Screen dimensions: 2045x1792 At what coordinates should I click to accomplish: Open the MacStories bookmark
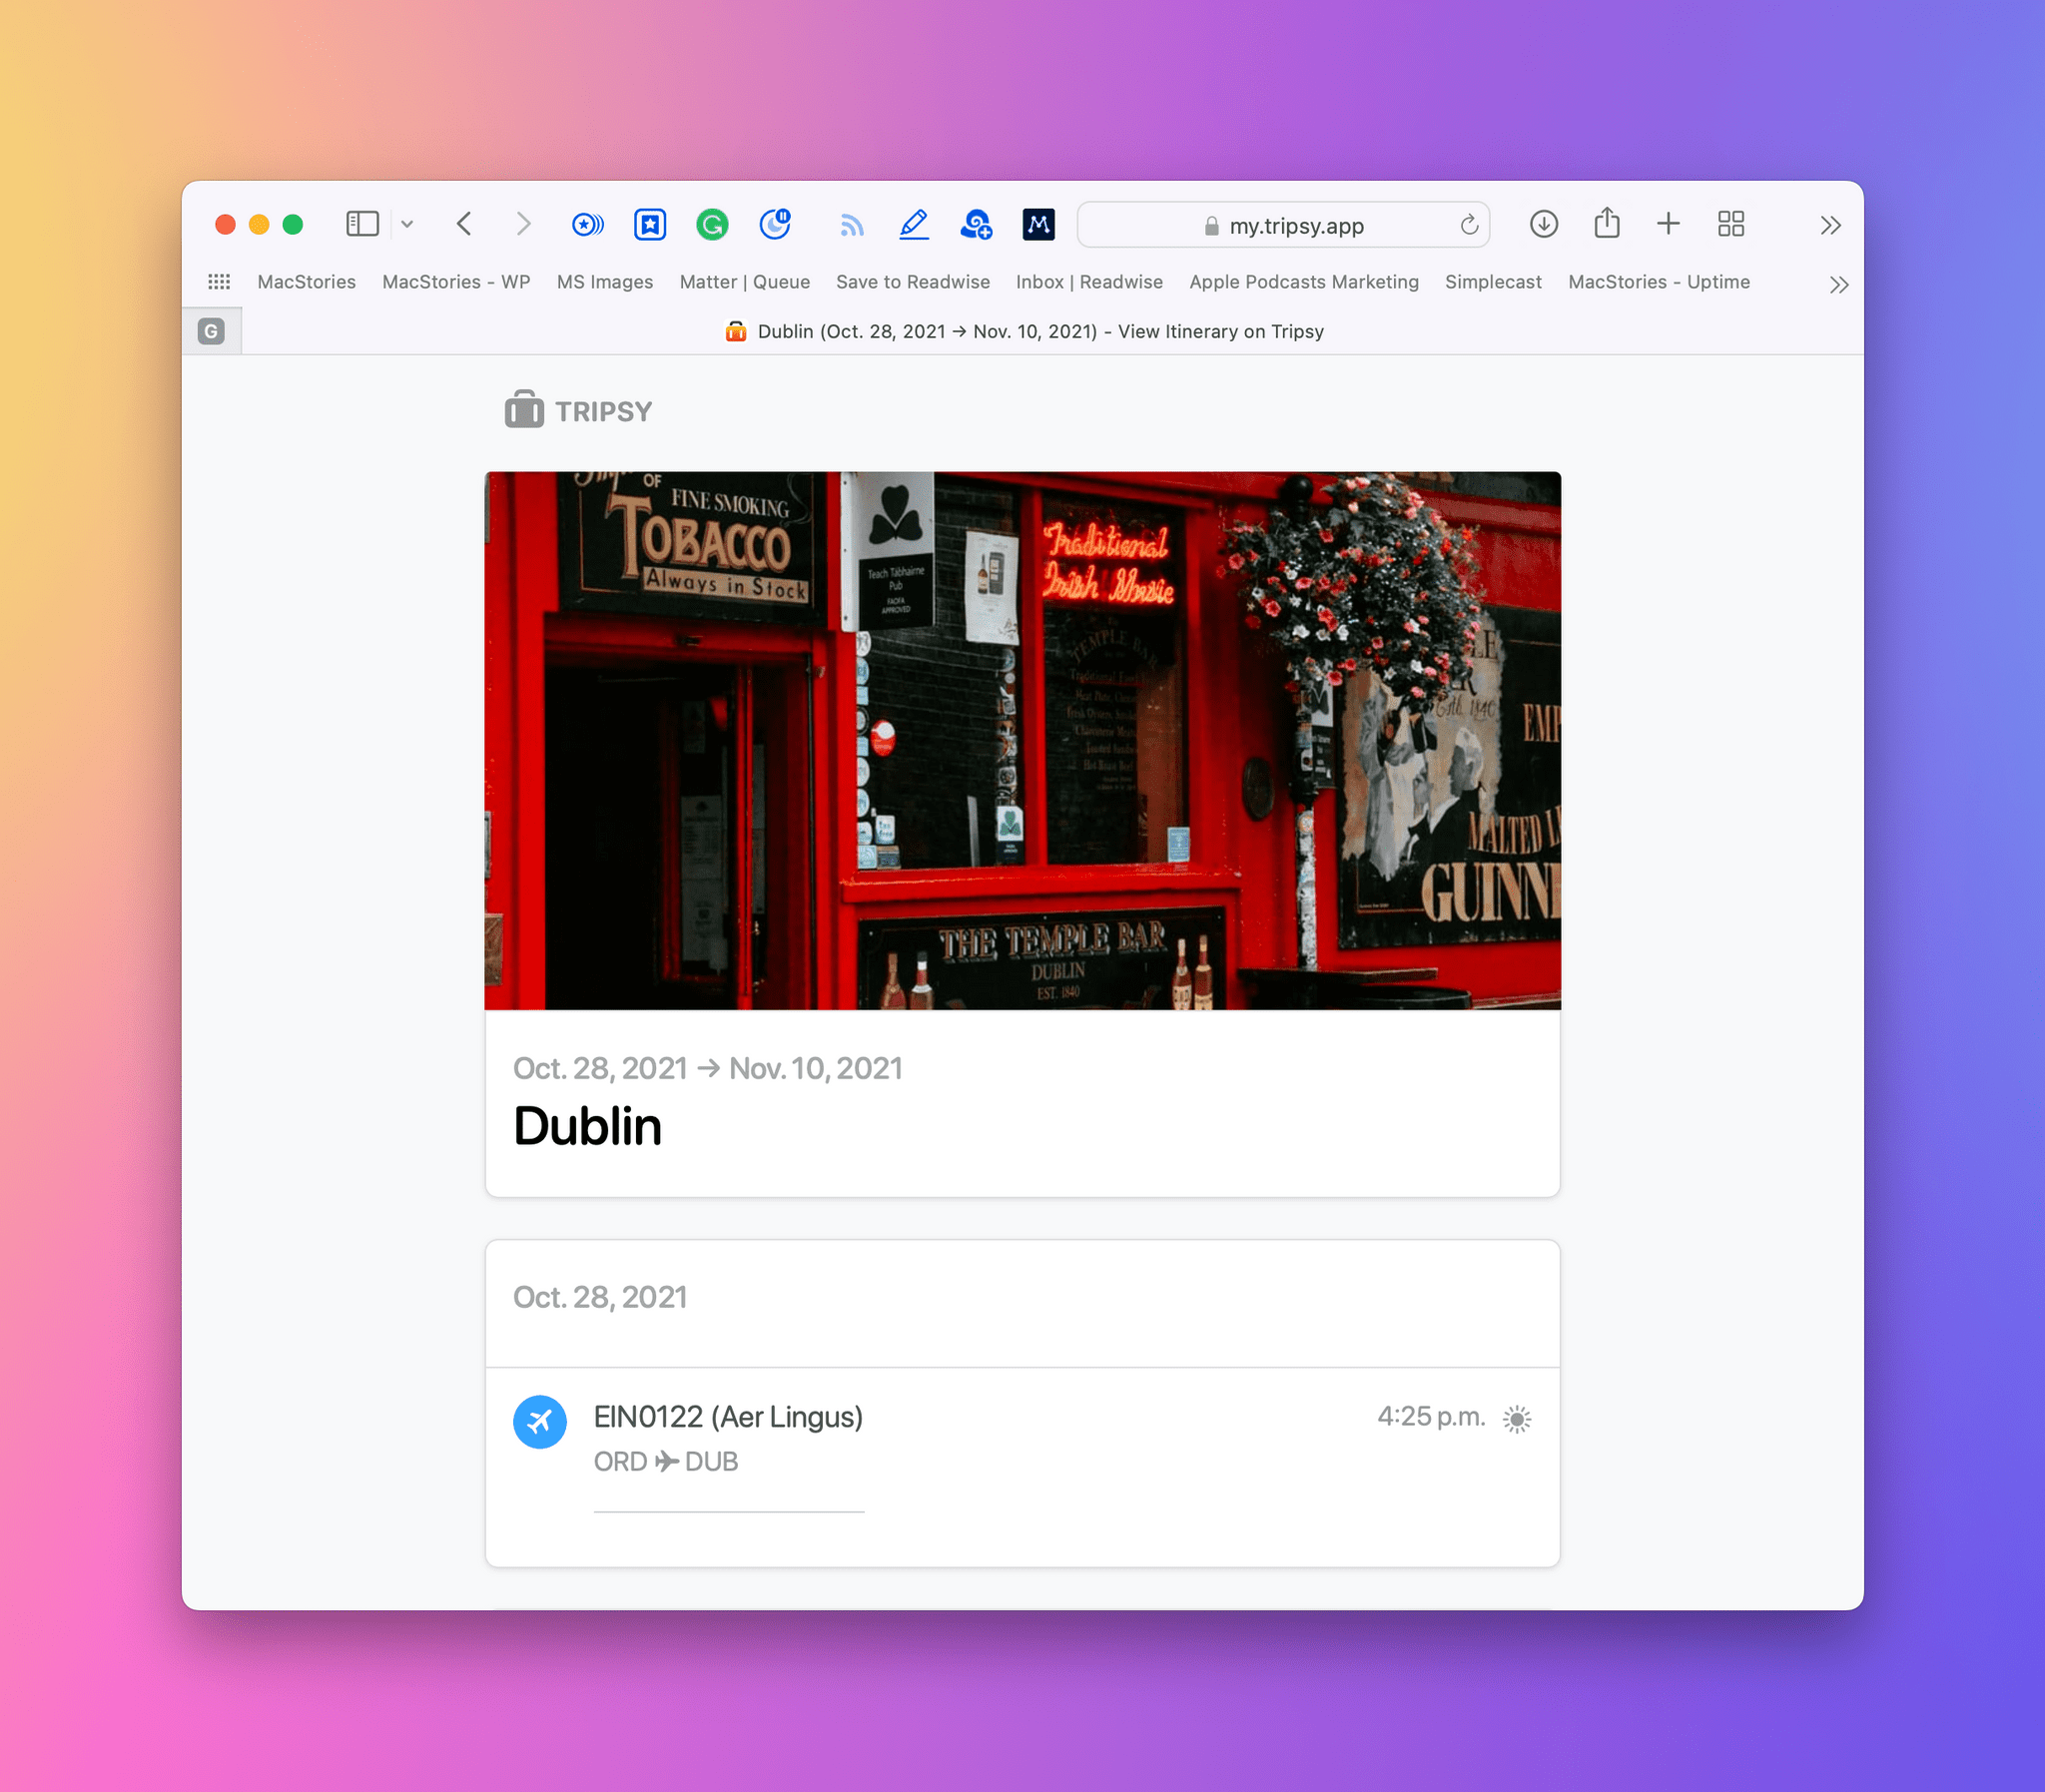pos(307,282)
